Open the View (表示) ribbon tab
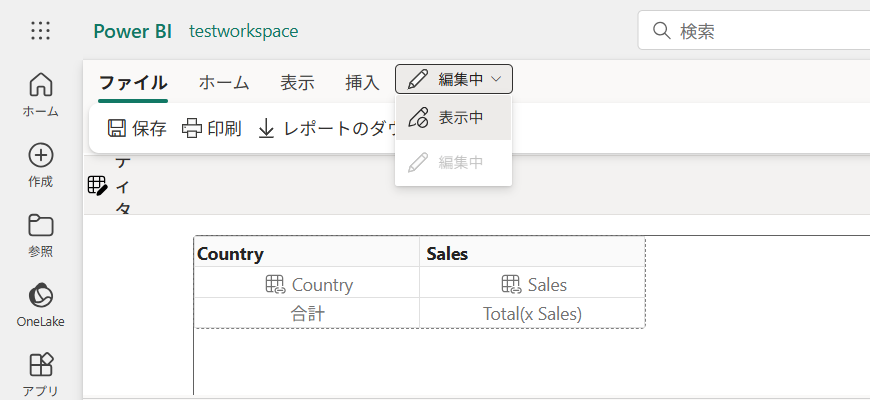 coord(297,83)
